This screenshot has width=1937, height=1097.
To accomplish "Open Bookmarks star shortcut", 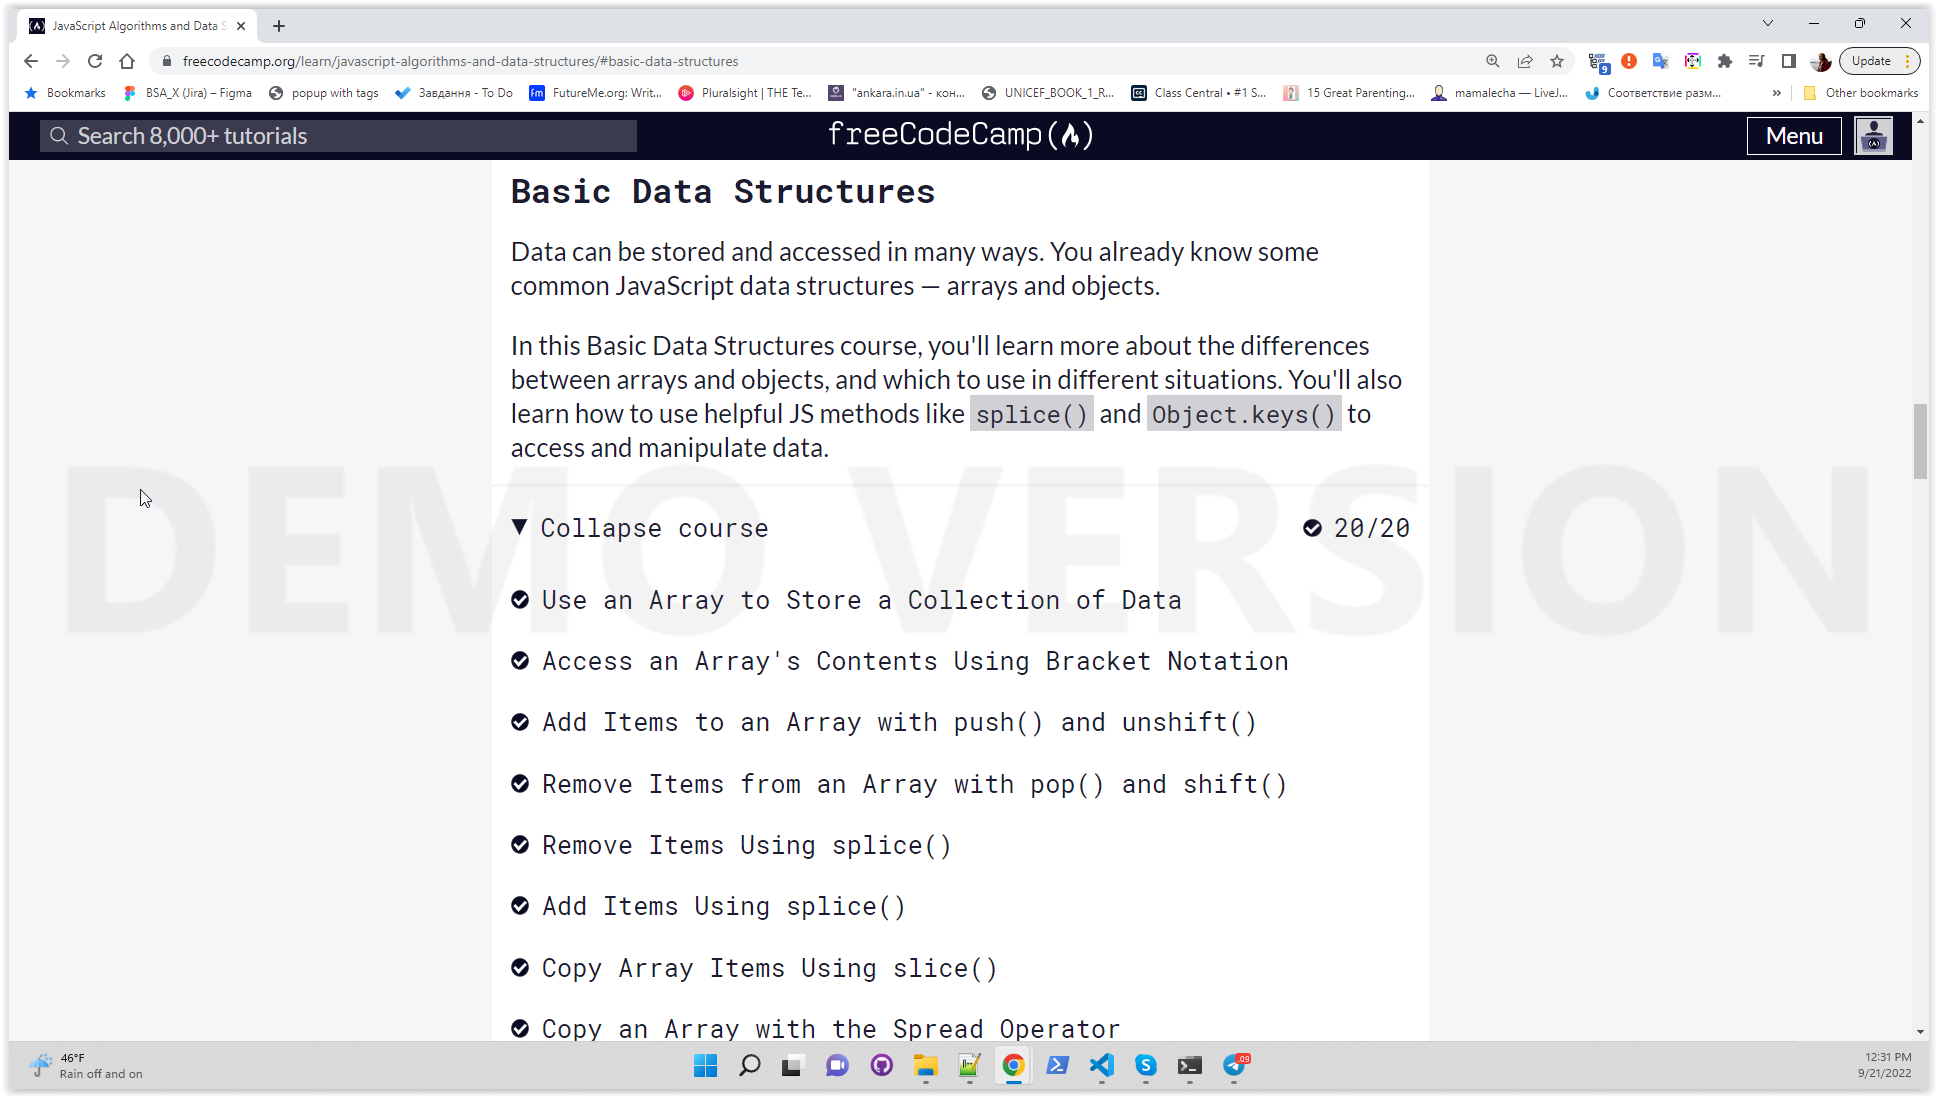I will coord(65,93).
